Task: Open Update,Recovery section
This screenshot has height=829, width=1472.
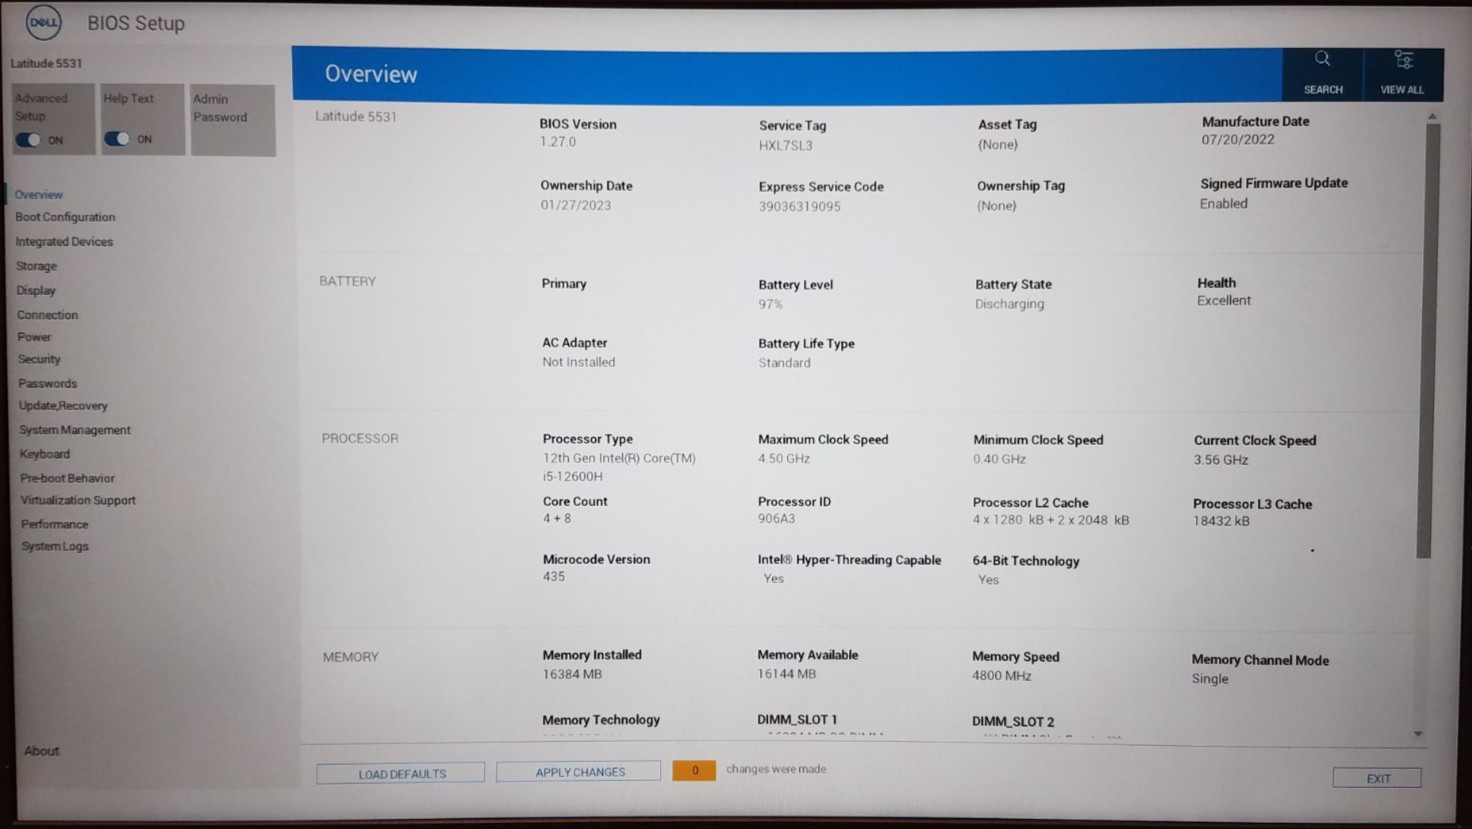Action: (x=63, y=406)
